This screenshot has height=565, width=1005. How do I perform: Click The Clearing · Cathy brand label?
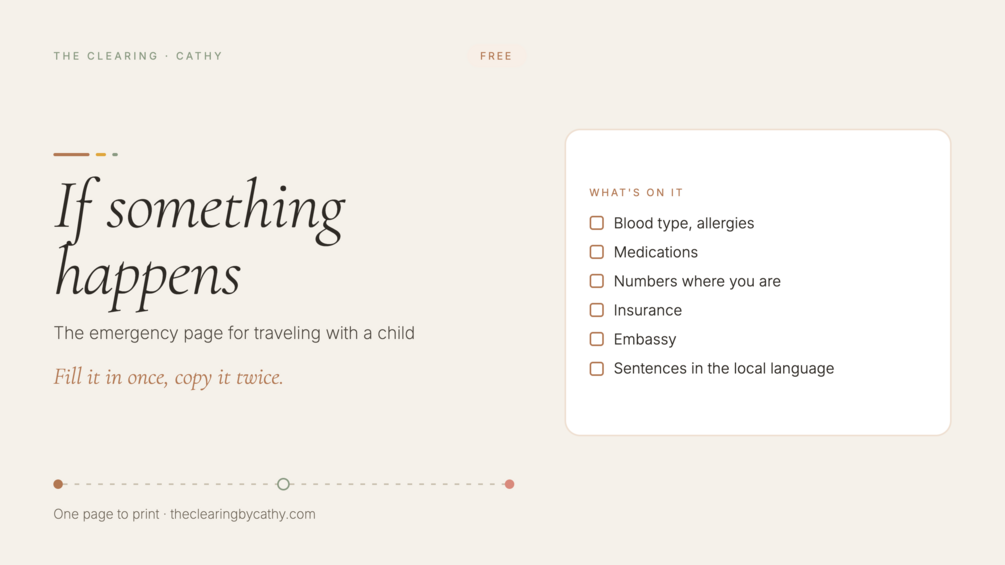[x=138, y=56]
